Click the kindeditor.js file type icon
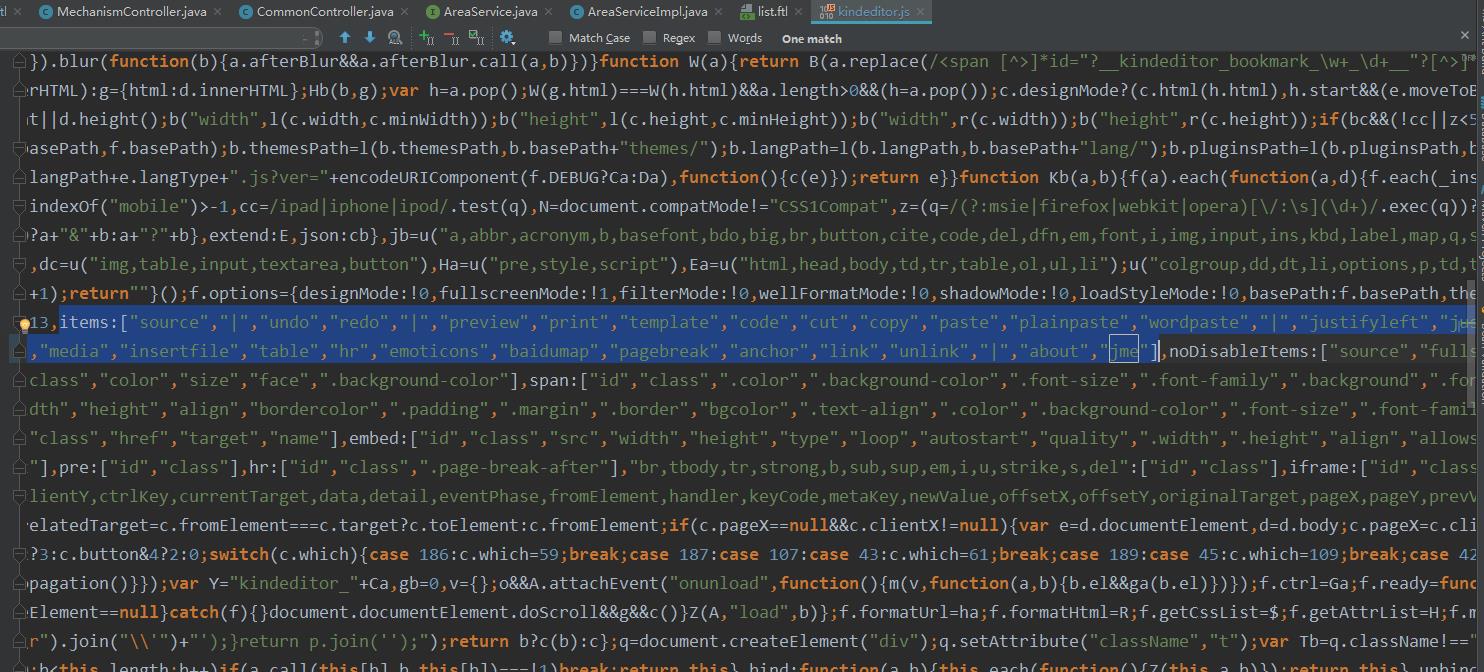This screenshot has width=1484, height=672. [x=827, y=11]
